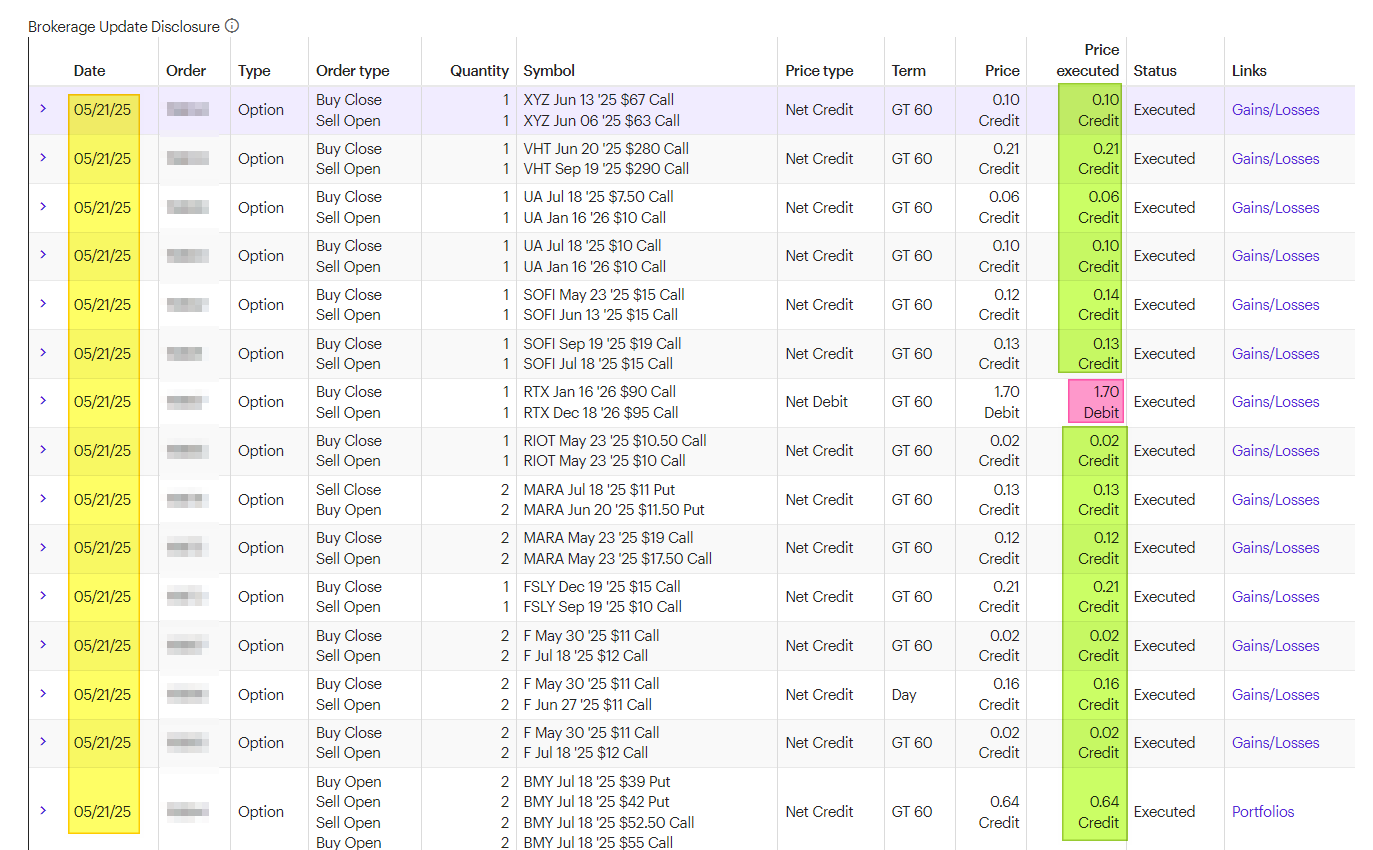The height and width of the screenshot is (850, 1373).
Task: Select the 'VHT Sep 19 '25 $290 Call' symbol text
Action: pos(606,169)
